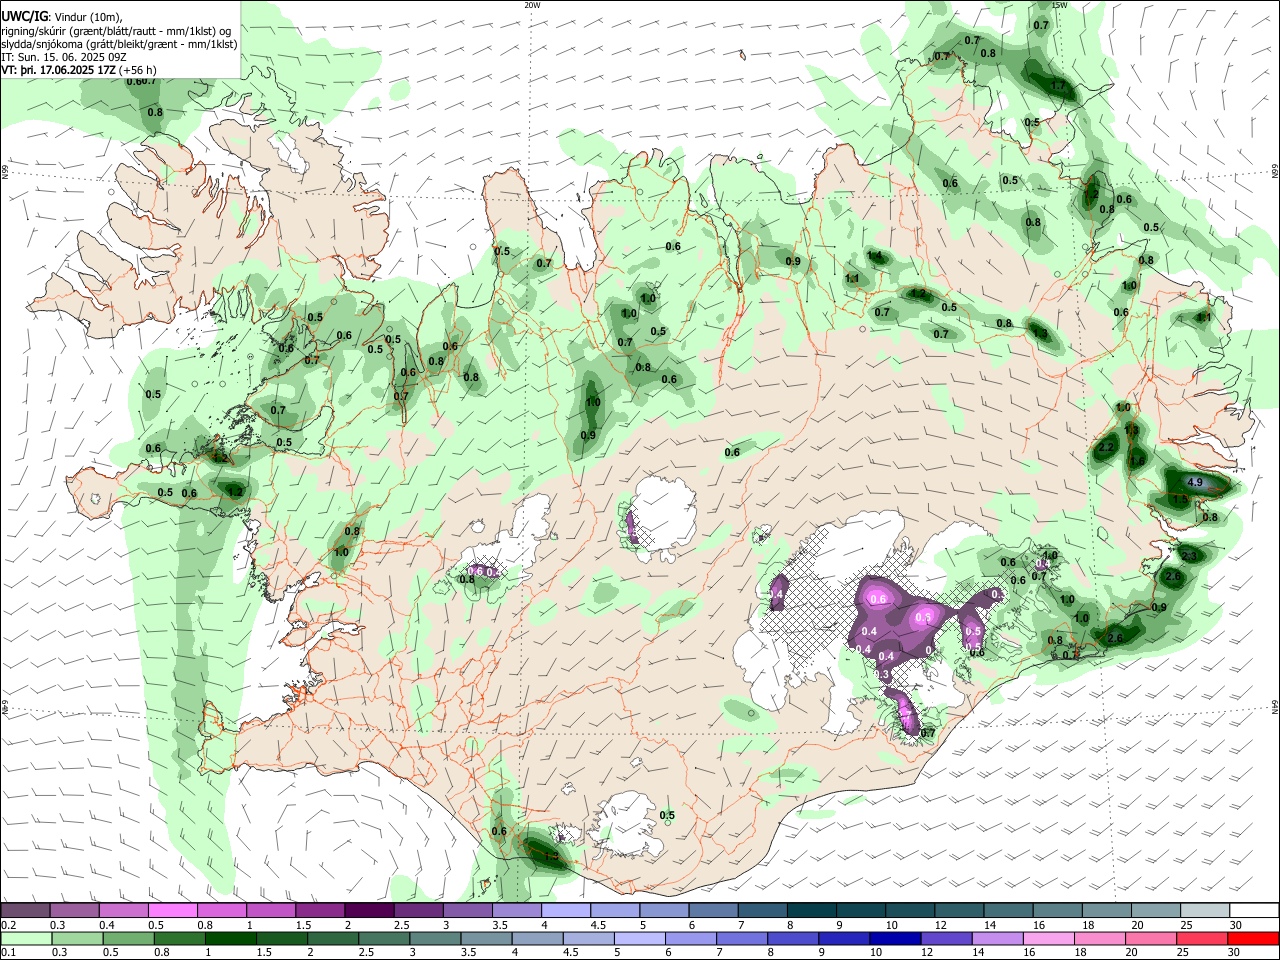
Task: Select the 2.3 rainfall label on the map
Action: [x=1189, y=556]
